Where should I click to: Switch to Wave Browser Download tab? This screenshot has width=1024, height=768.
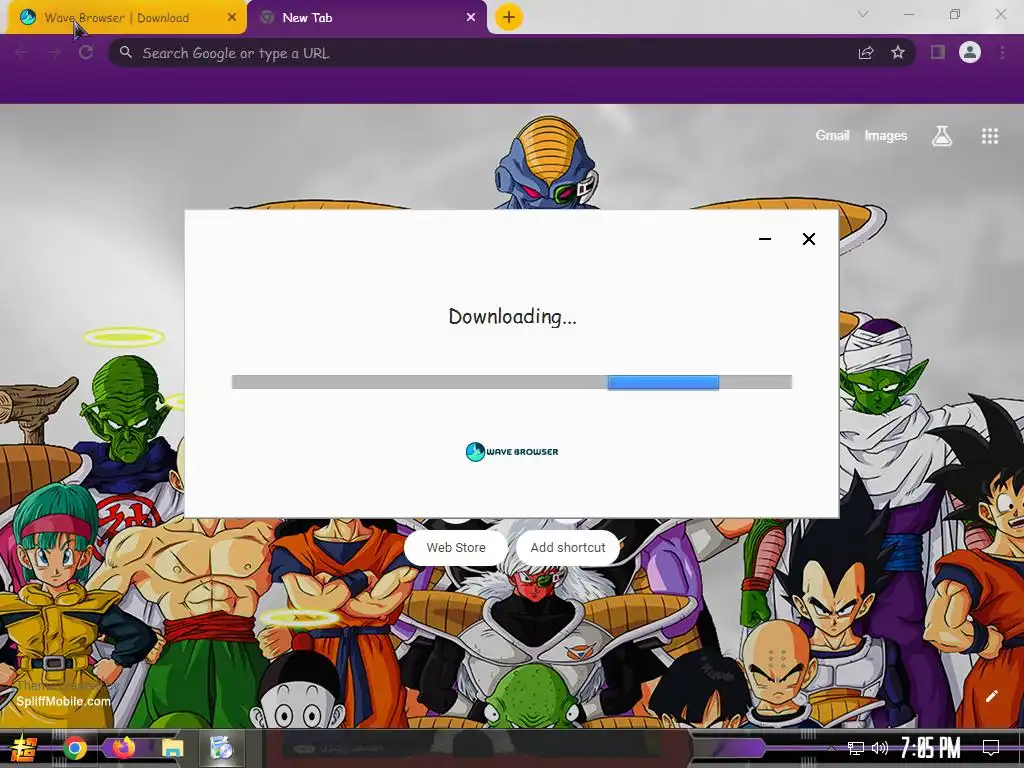tap(127, 18)
